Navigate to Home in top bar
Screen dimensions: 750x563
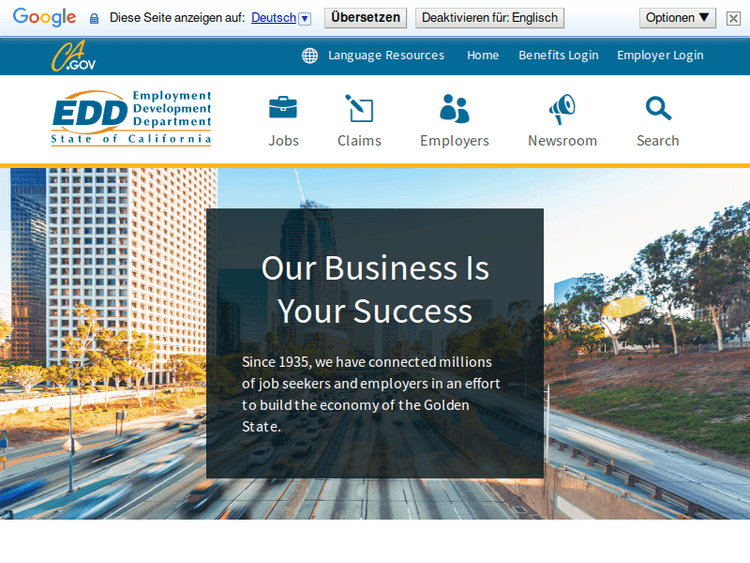(483, 55)
